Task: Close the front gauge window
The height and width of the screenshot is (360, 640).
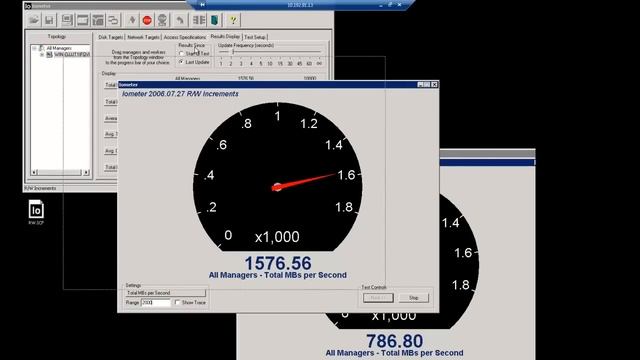Action: (x=434, y=84)
